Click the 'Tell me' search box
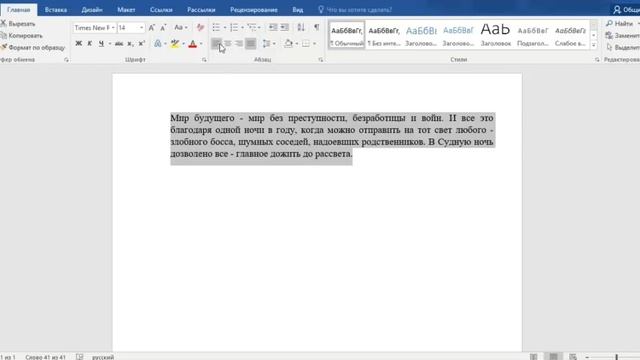 355,9
